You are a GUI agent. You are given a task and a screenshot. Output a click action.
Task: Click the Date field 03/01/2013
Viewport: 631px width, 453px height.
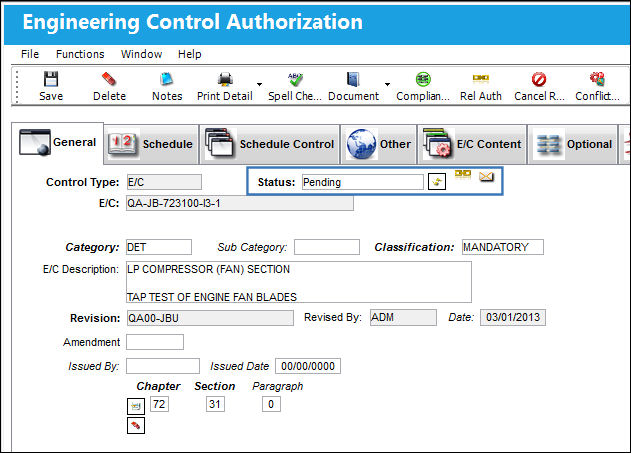(x=513, y=317)
